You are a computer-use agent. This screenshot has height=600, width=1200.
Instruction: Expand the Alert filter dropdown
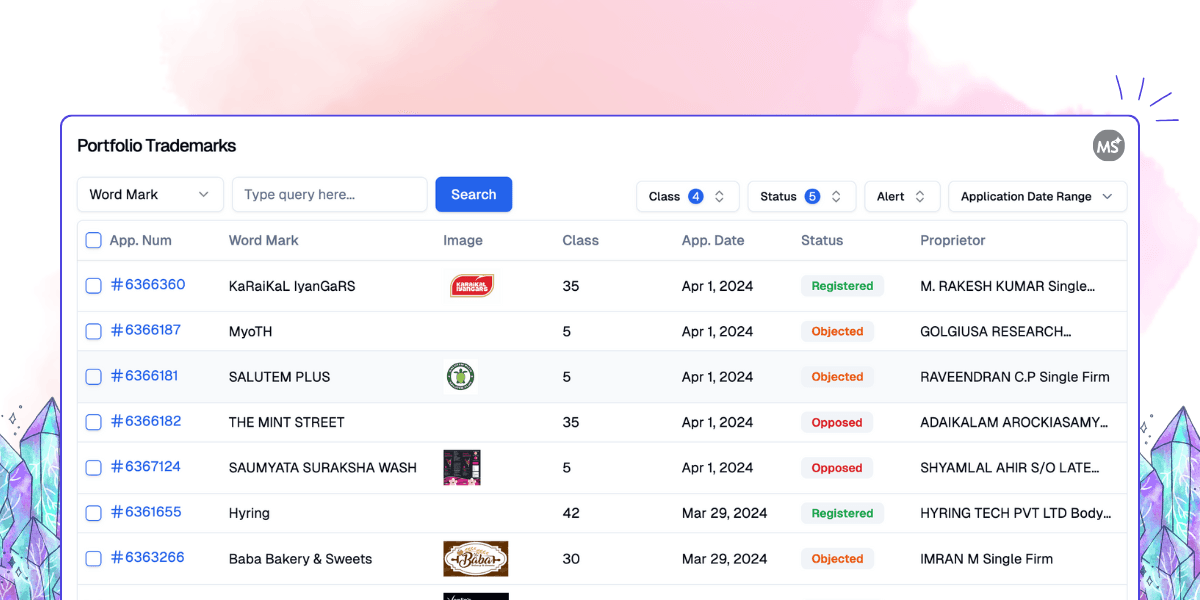click(901, 197)
